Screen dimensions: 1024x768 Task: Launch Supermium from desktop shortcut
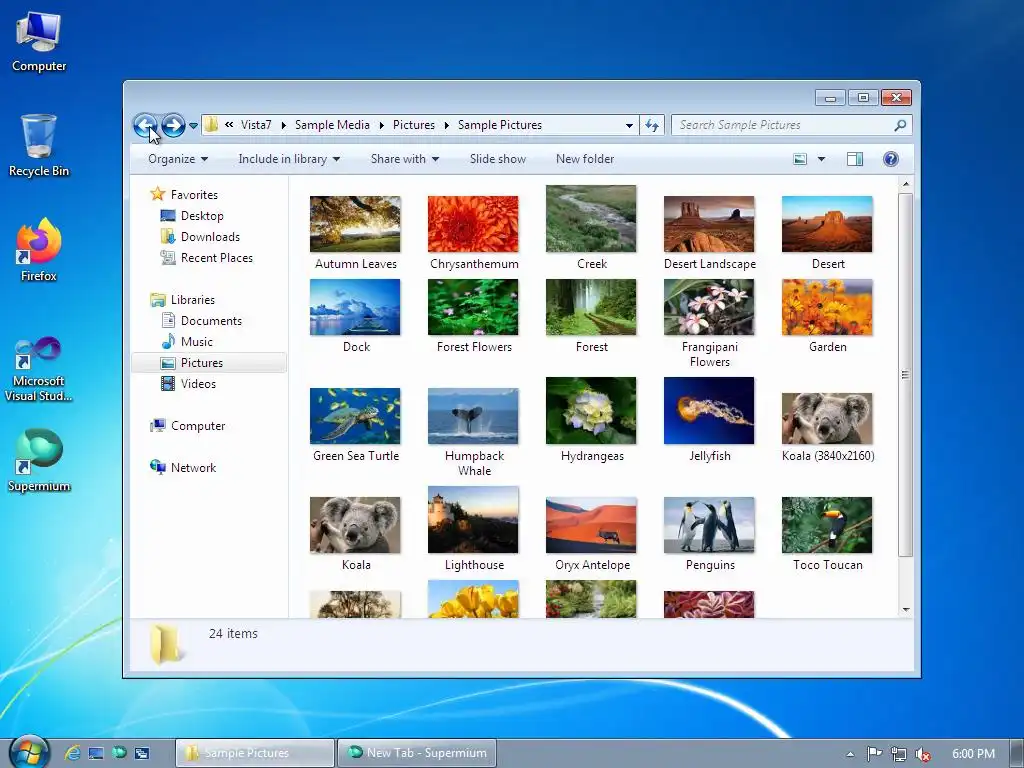(x=39, y=460)
